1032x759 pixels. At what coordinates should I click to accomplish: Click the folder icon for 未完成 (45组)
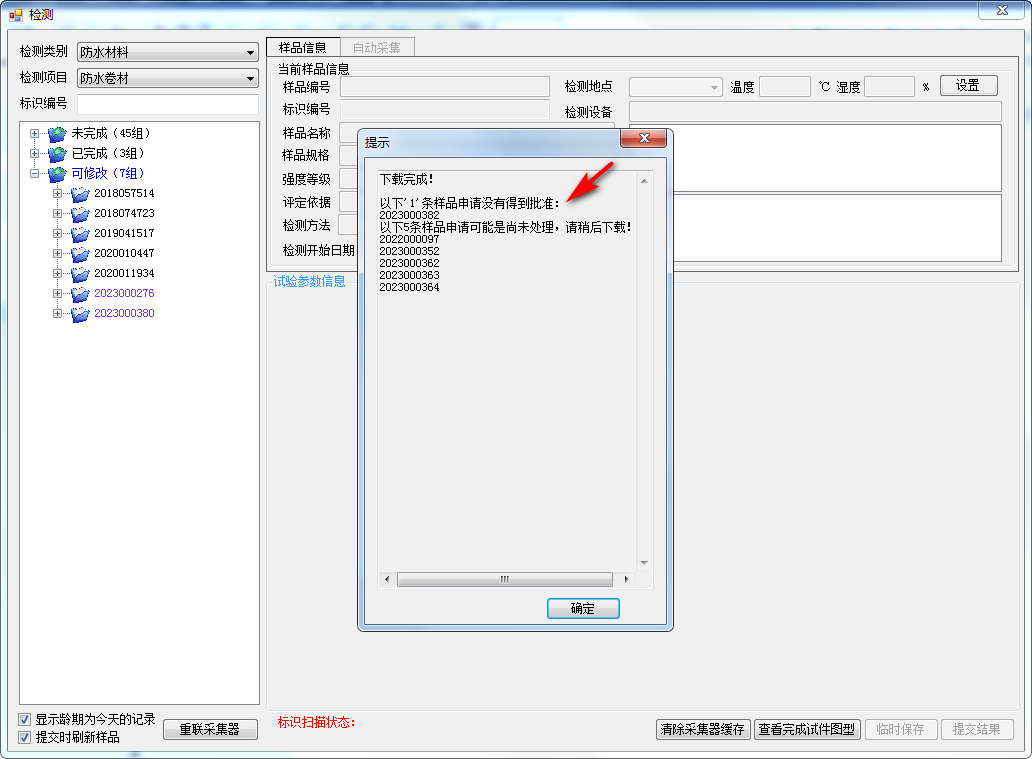pyautogui.click(x=57, y=133)
